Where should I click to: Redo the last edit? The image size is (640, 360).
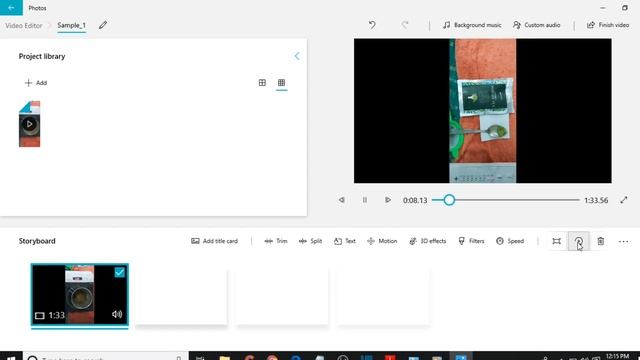(x=404, y=25)
